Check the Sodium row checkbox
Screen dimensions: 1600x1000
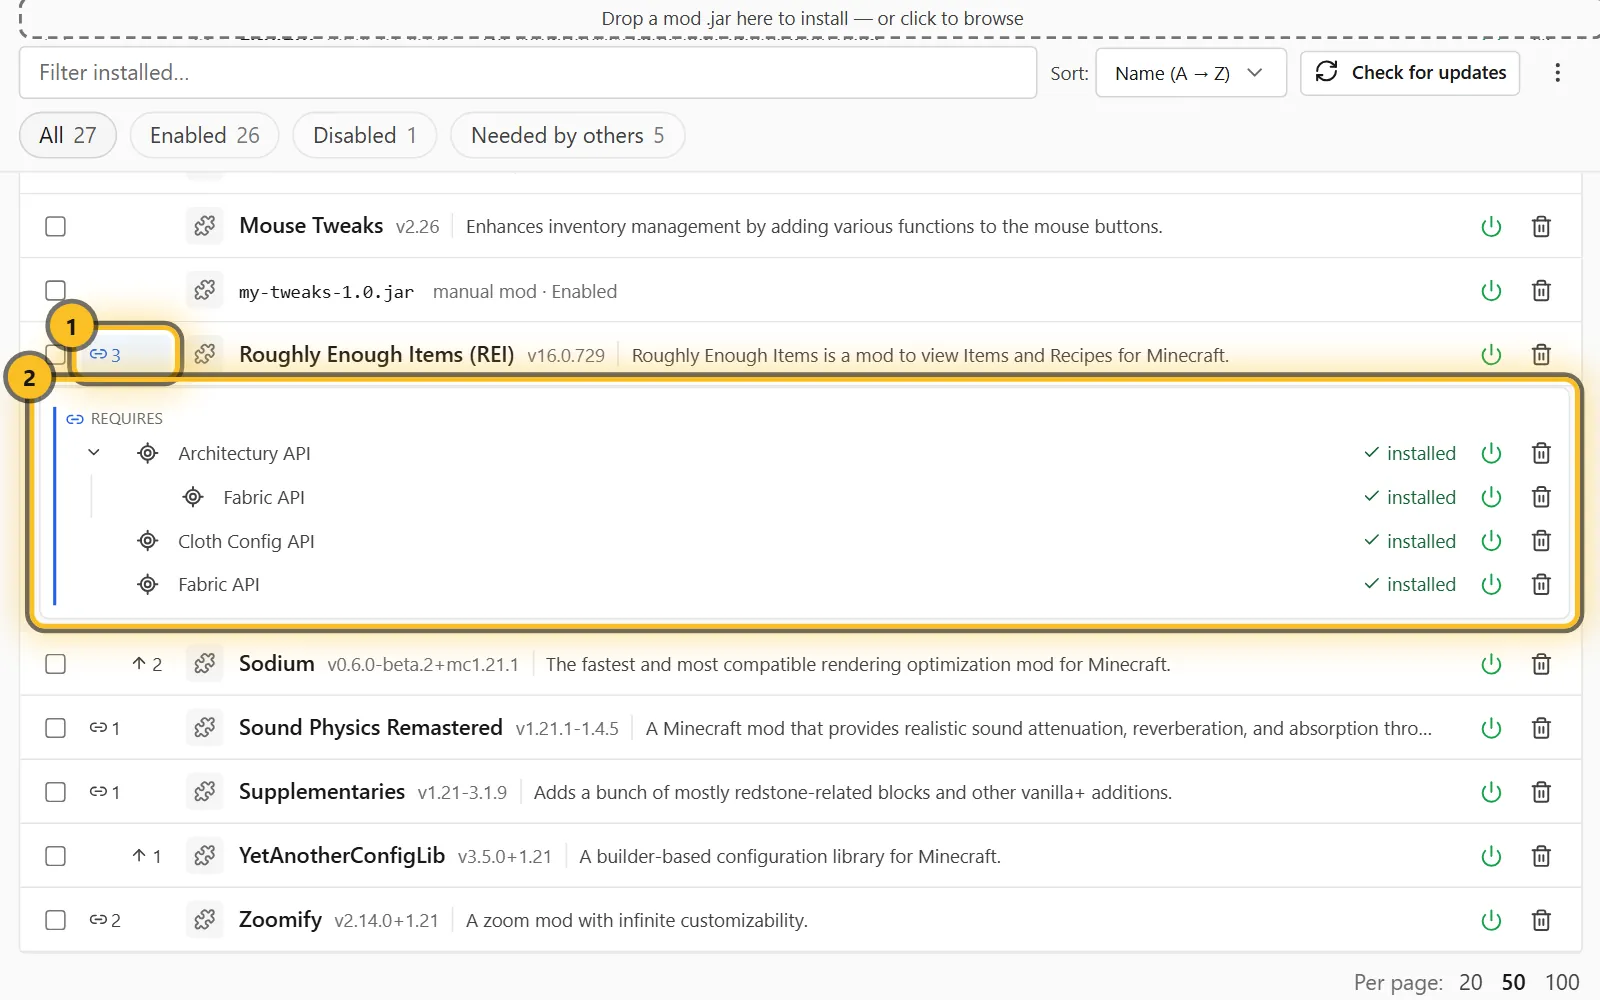pyautogui.click(x=56, y=664)
